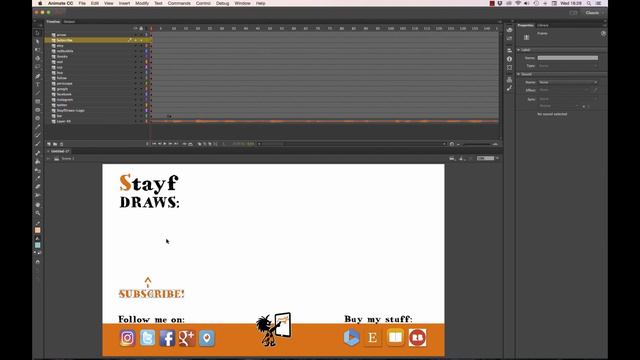The height and width of the screenshot is (360, 640).
Task: Open the File menu
Action: coord(82,3)
